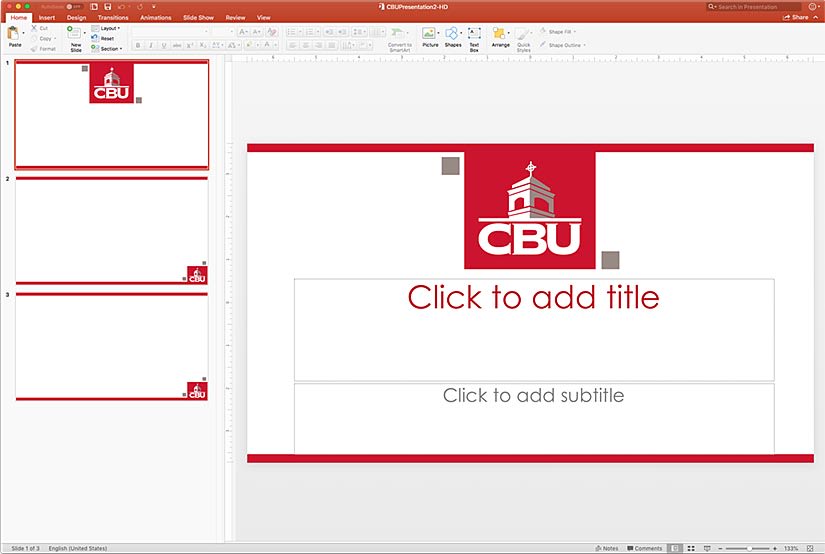Viewport: 825px width, 554px height.
Task: Click the zoom slider handle
Action: tap(749, 548)
